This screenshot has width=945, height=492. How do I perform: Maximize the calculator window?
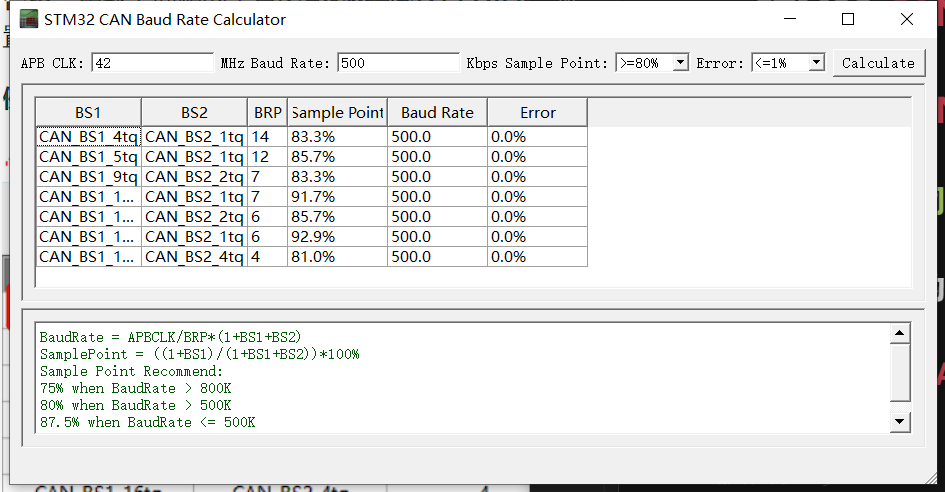tap(848, 19)
